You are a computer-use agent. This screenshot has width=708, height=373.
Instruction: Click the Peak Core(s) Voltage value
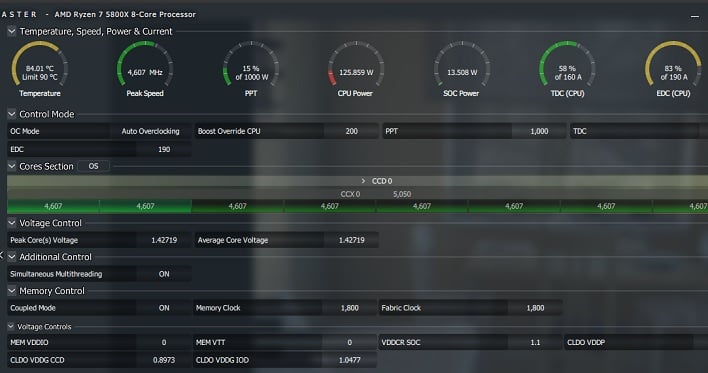[164, 240]
